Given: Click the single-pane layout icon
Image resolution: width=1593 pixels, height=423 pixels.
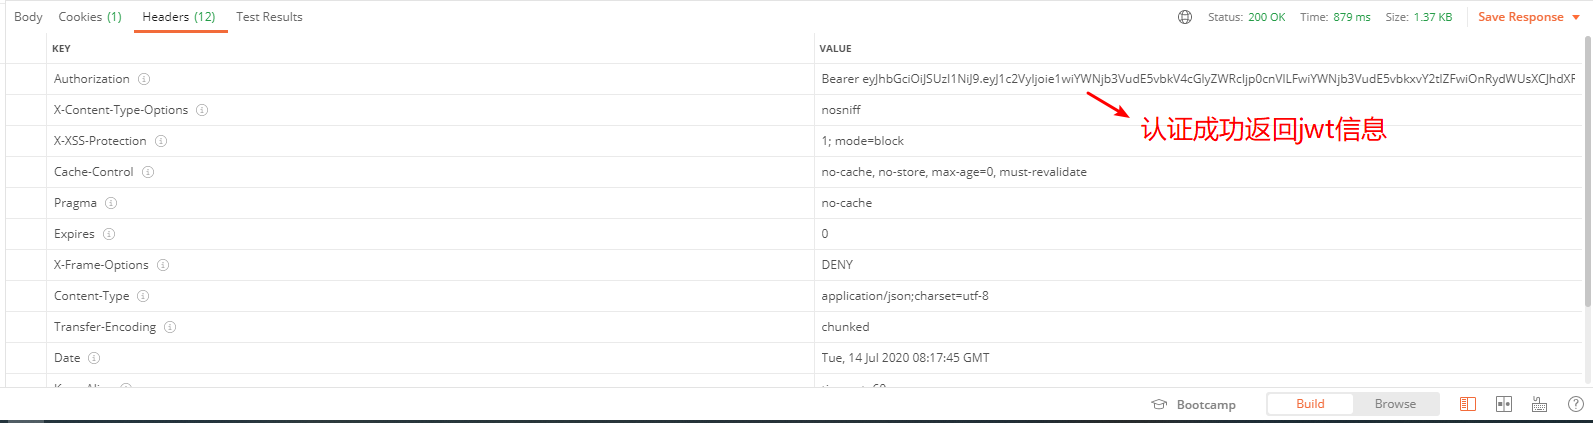Looking at the screenshot, I should [x=1467, y=404].
